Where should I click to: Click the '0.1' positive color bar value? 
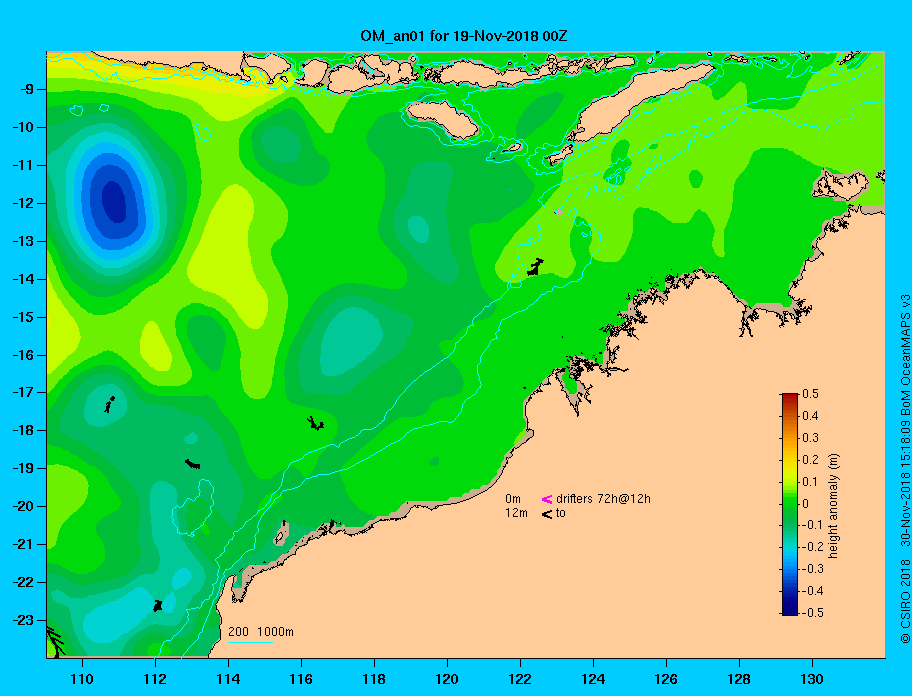click(x=810, y=481)
